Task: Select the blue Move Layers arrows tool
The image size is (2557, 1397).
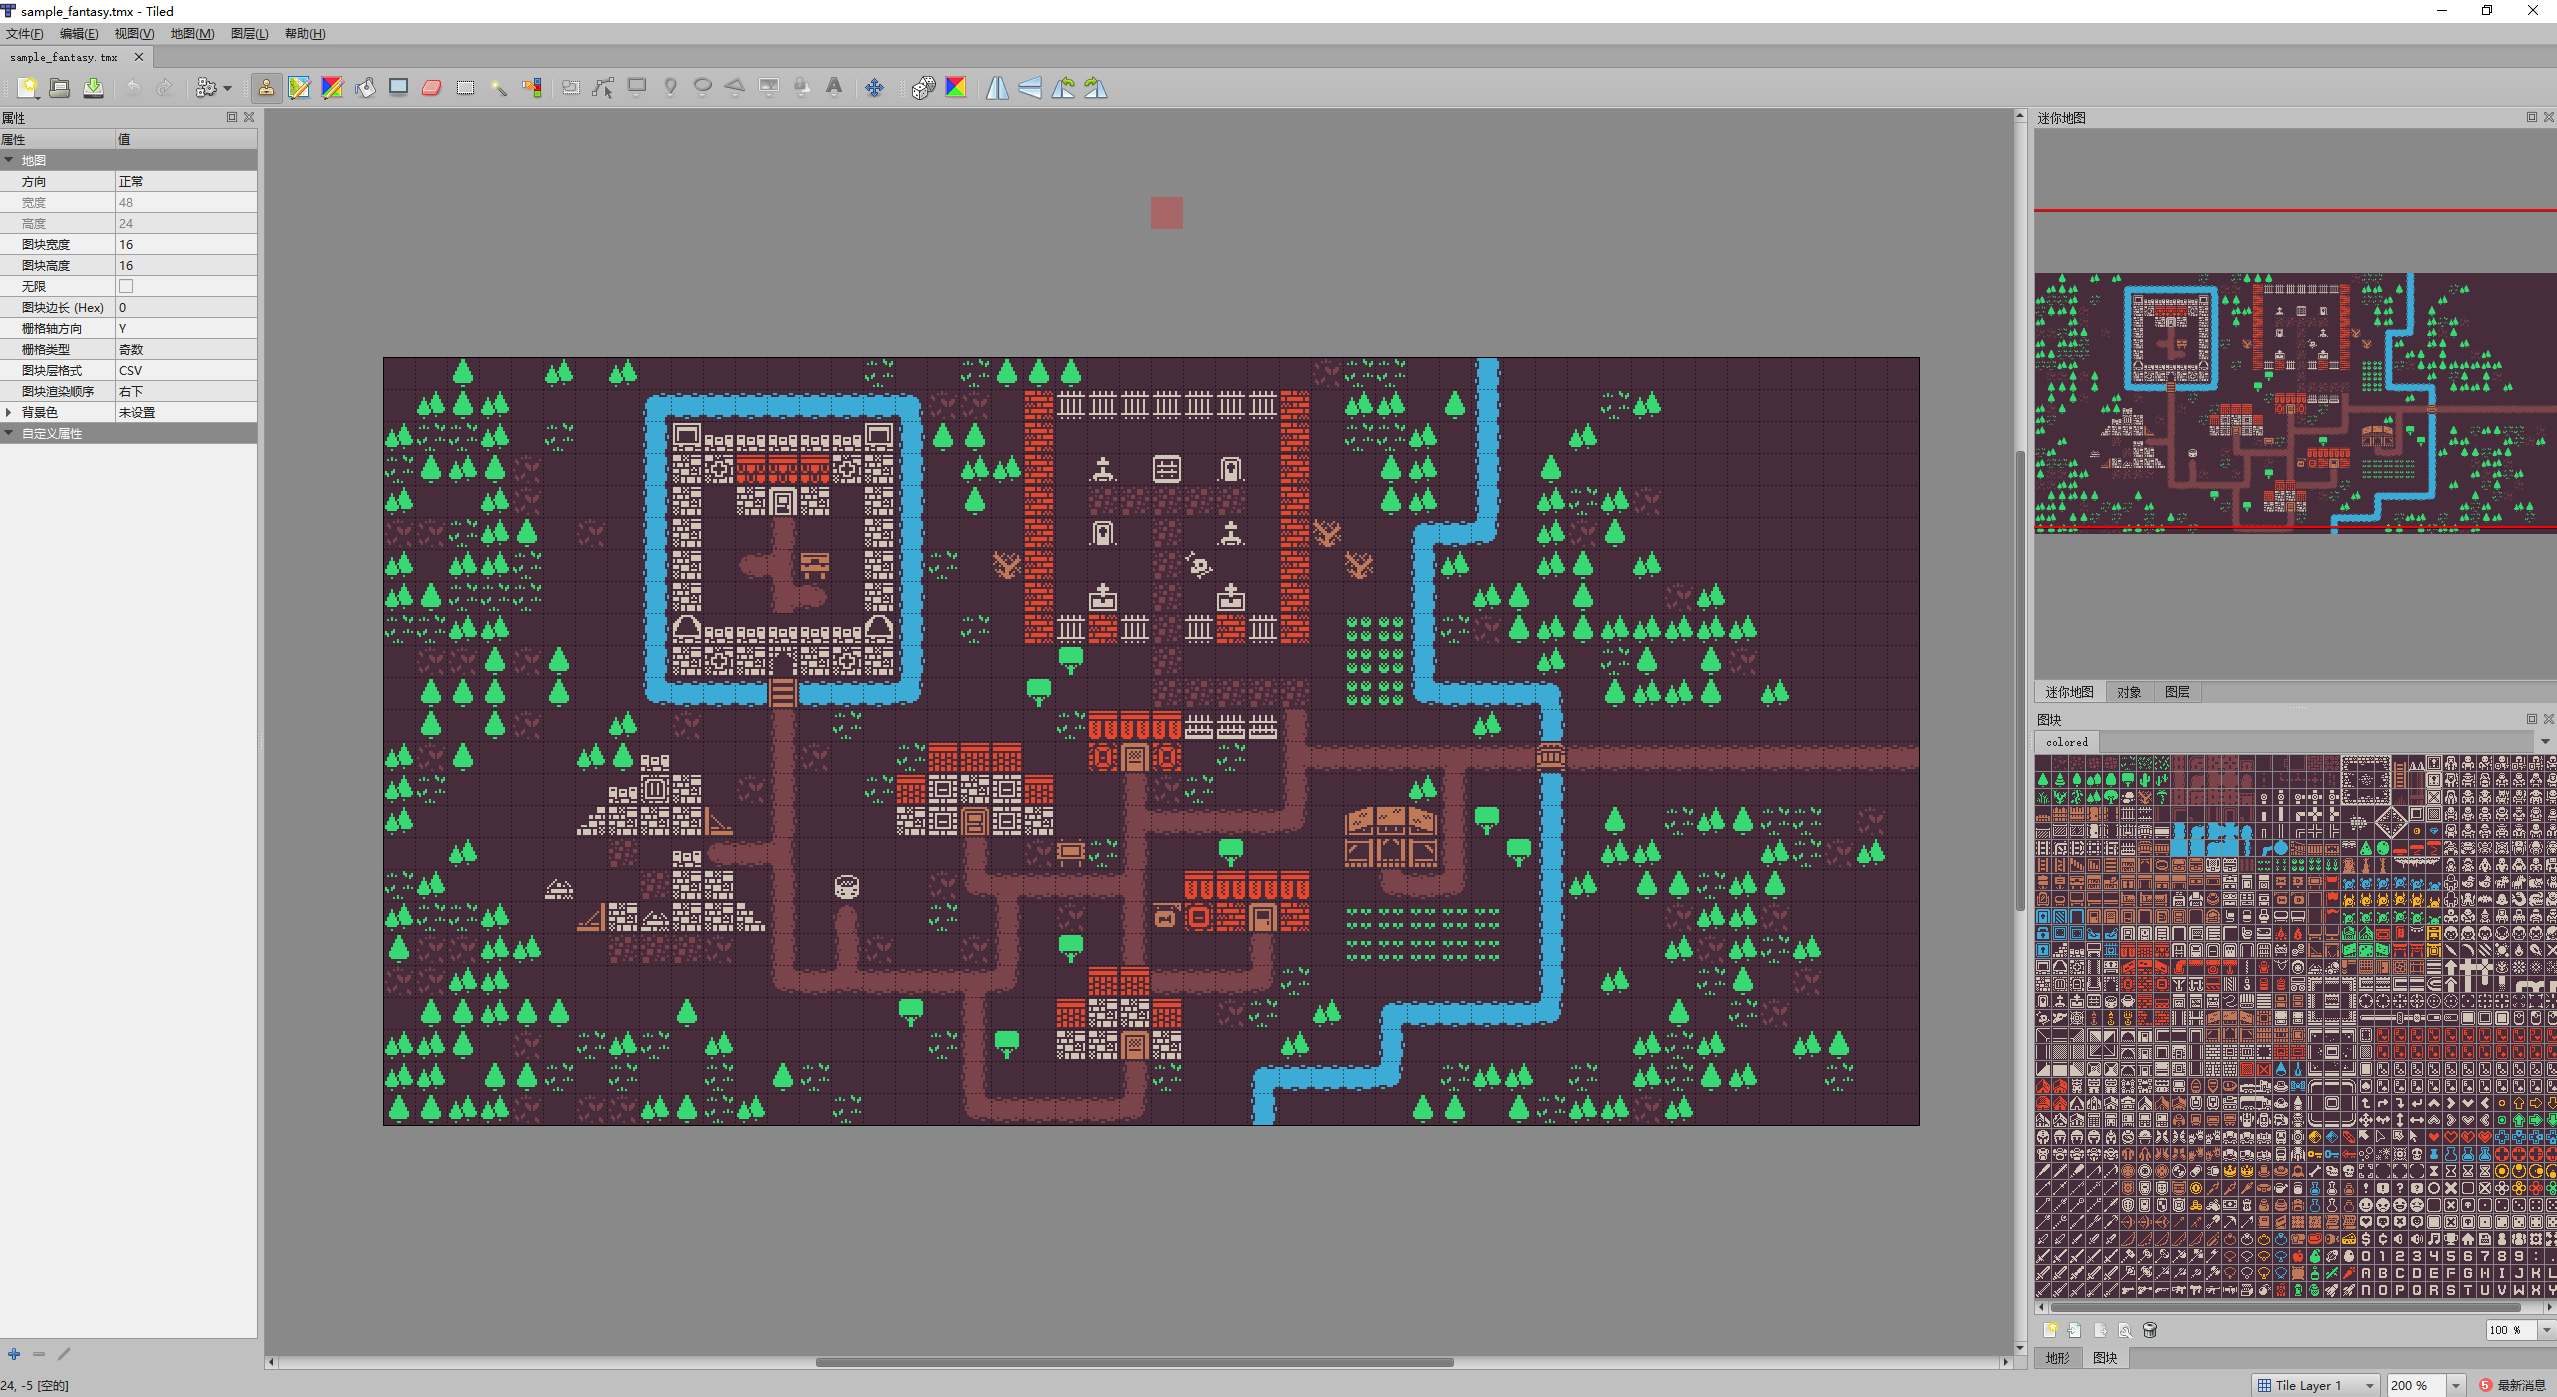Action: pyautogui.click(x=874, y=88)
